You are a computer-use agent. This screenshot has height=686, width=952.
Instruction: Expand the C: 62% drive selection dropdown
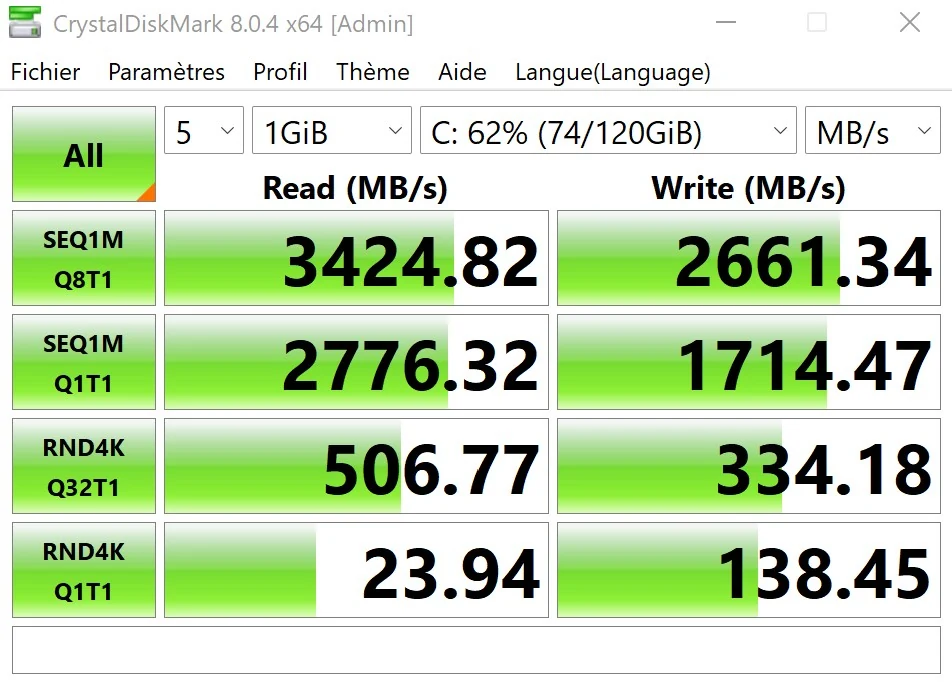click(x=608, y=131)
